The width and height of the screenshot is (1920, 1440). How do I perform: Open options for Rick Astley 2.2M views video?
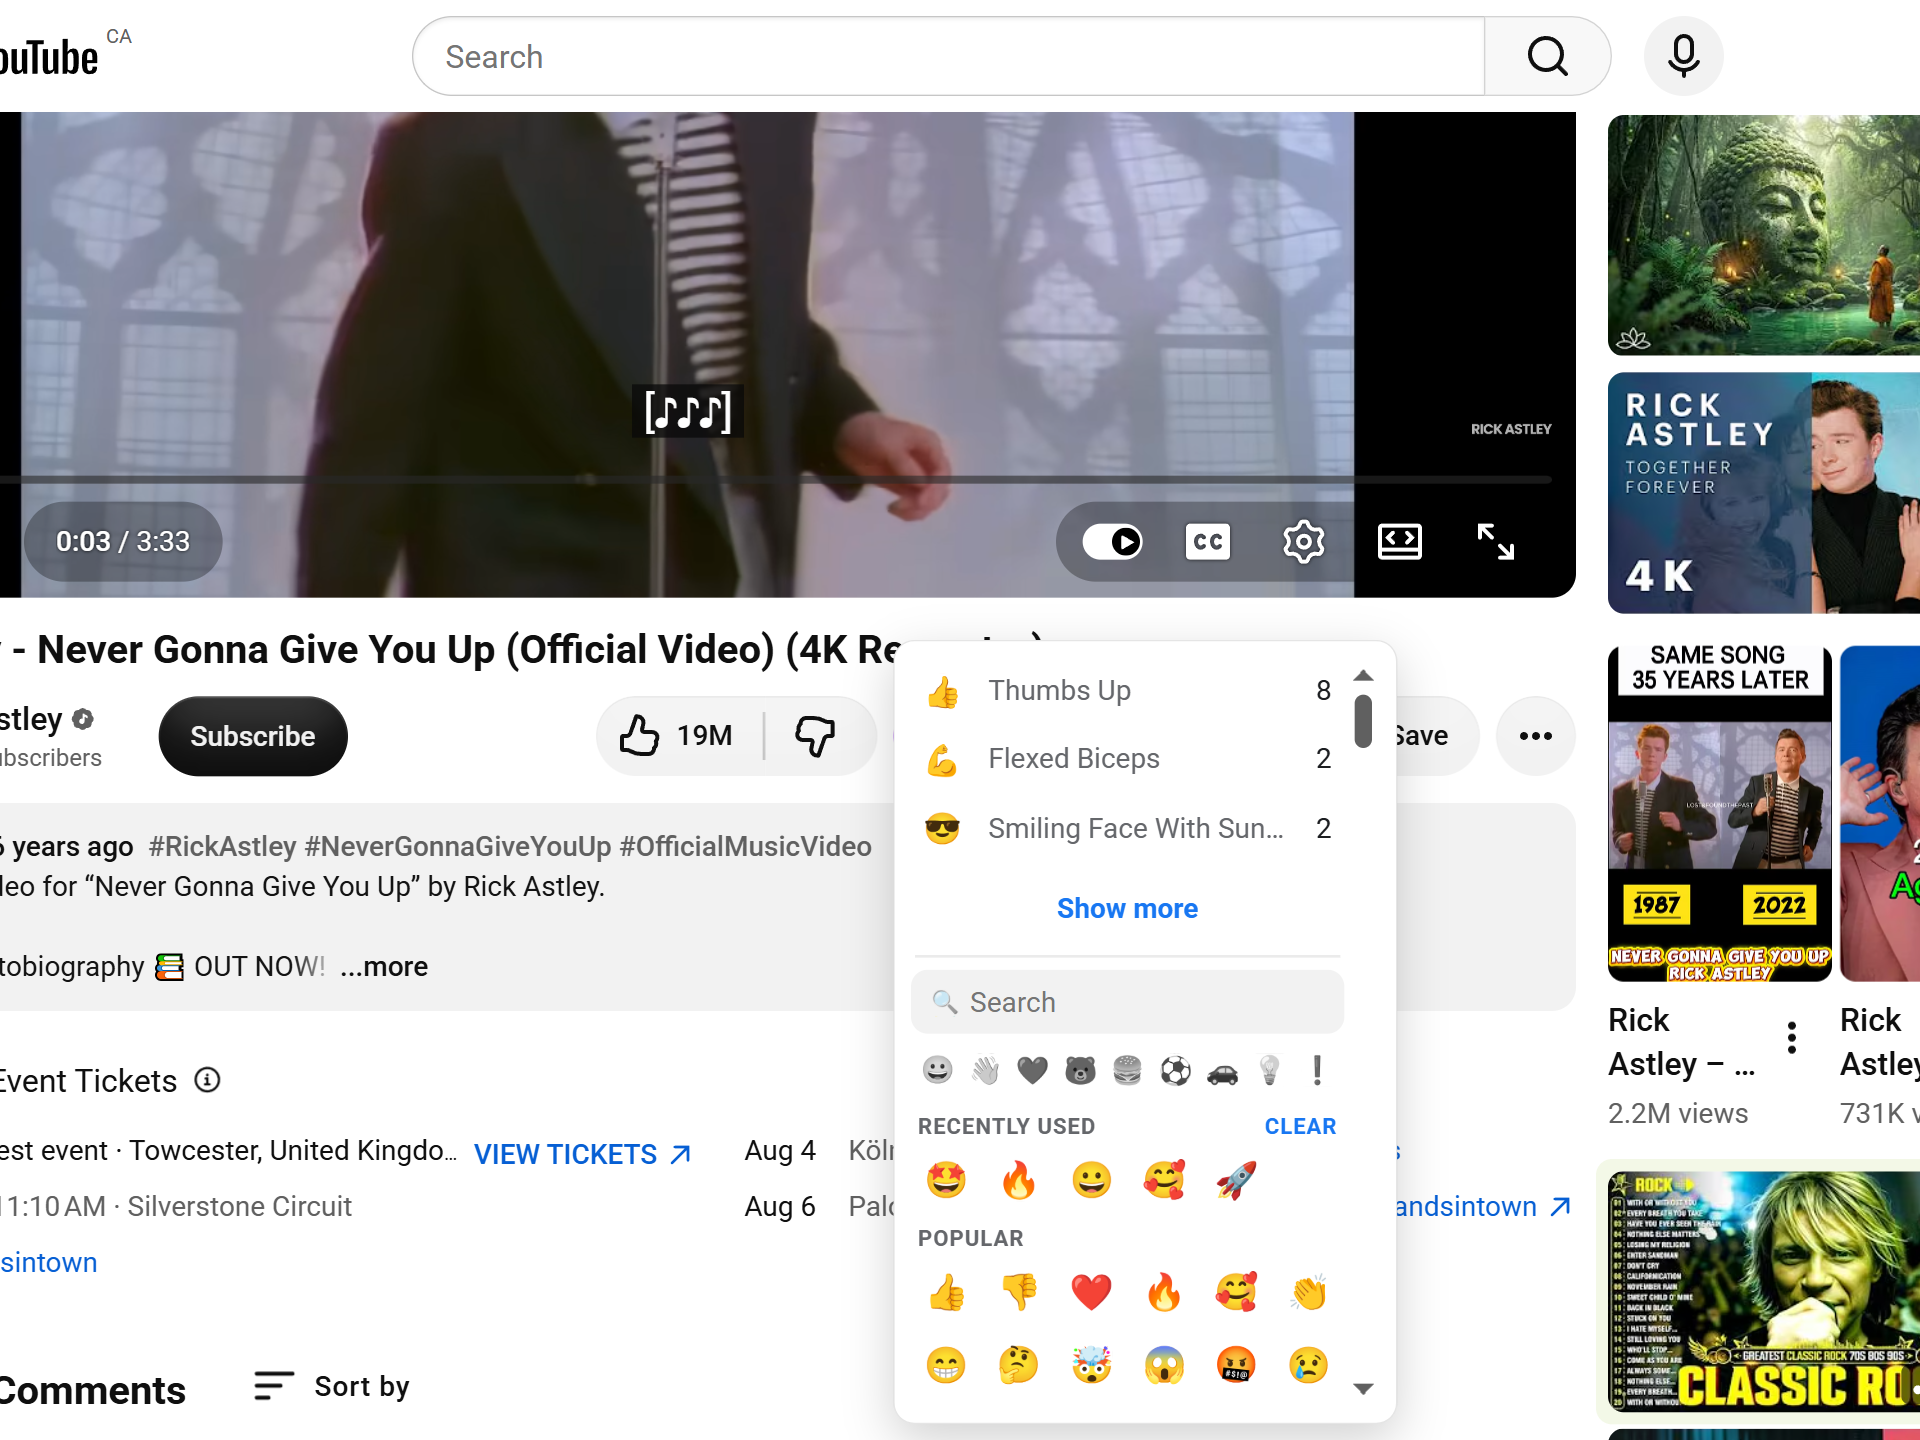1792,1038
